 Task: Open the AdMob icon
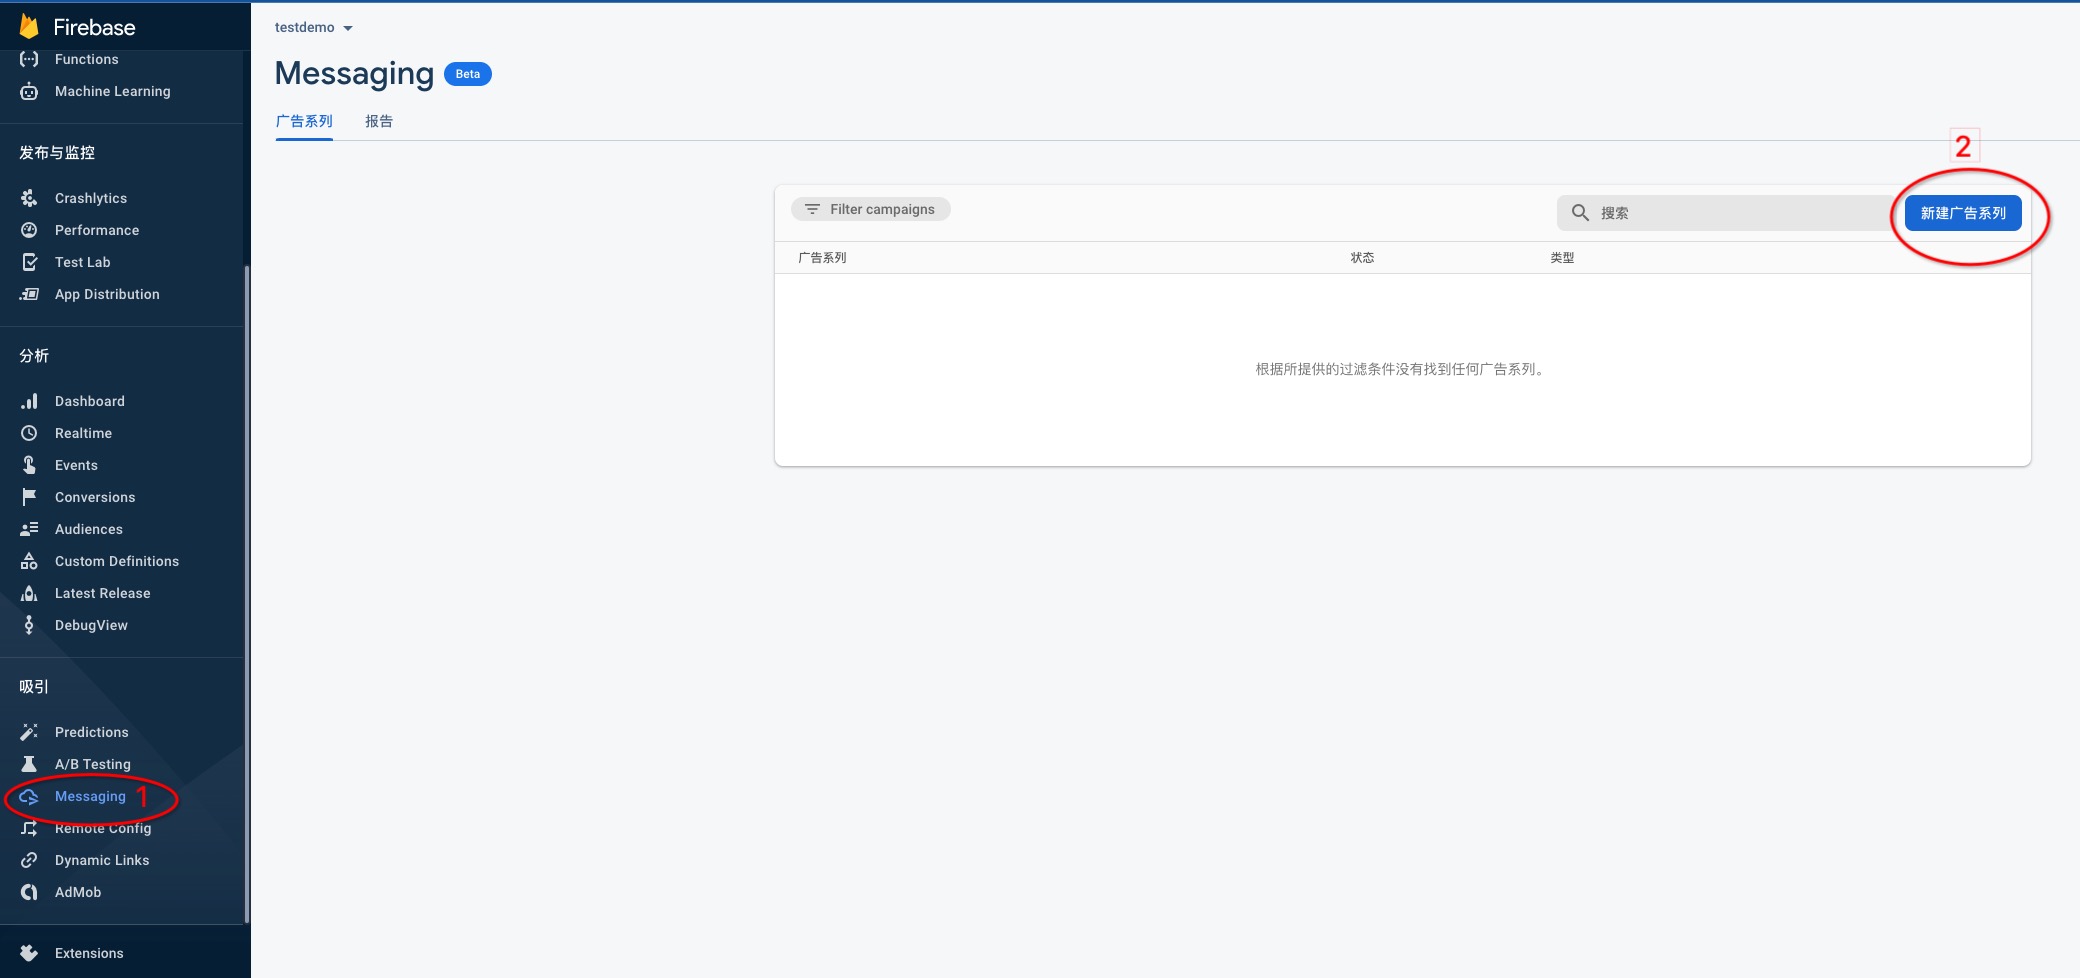[x=29, y=892]
